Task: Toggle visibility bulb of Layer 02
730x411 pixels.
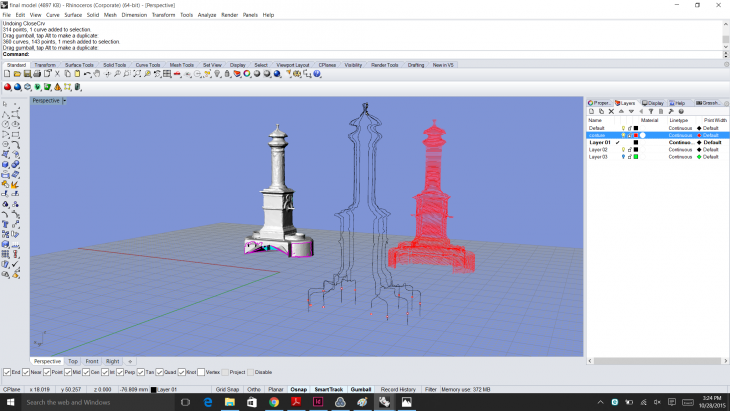Action: [623, 150]
